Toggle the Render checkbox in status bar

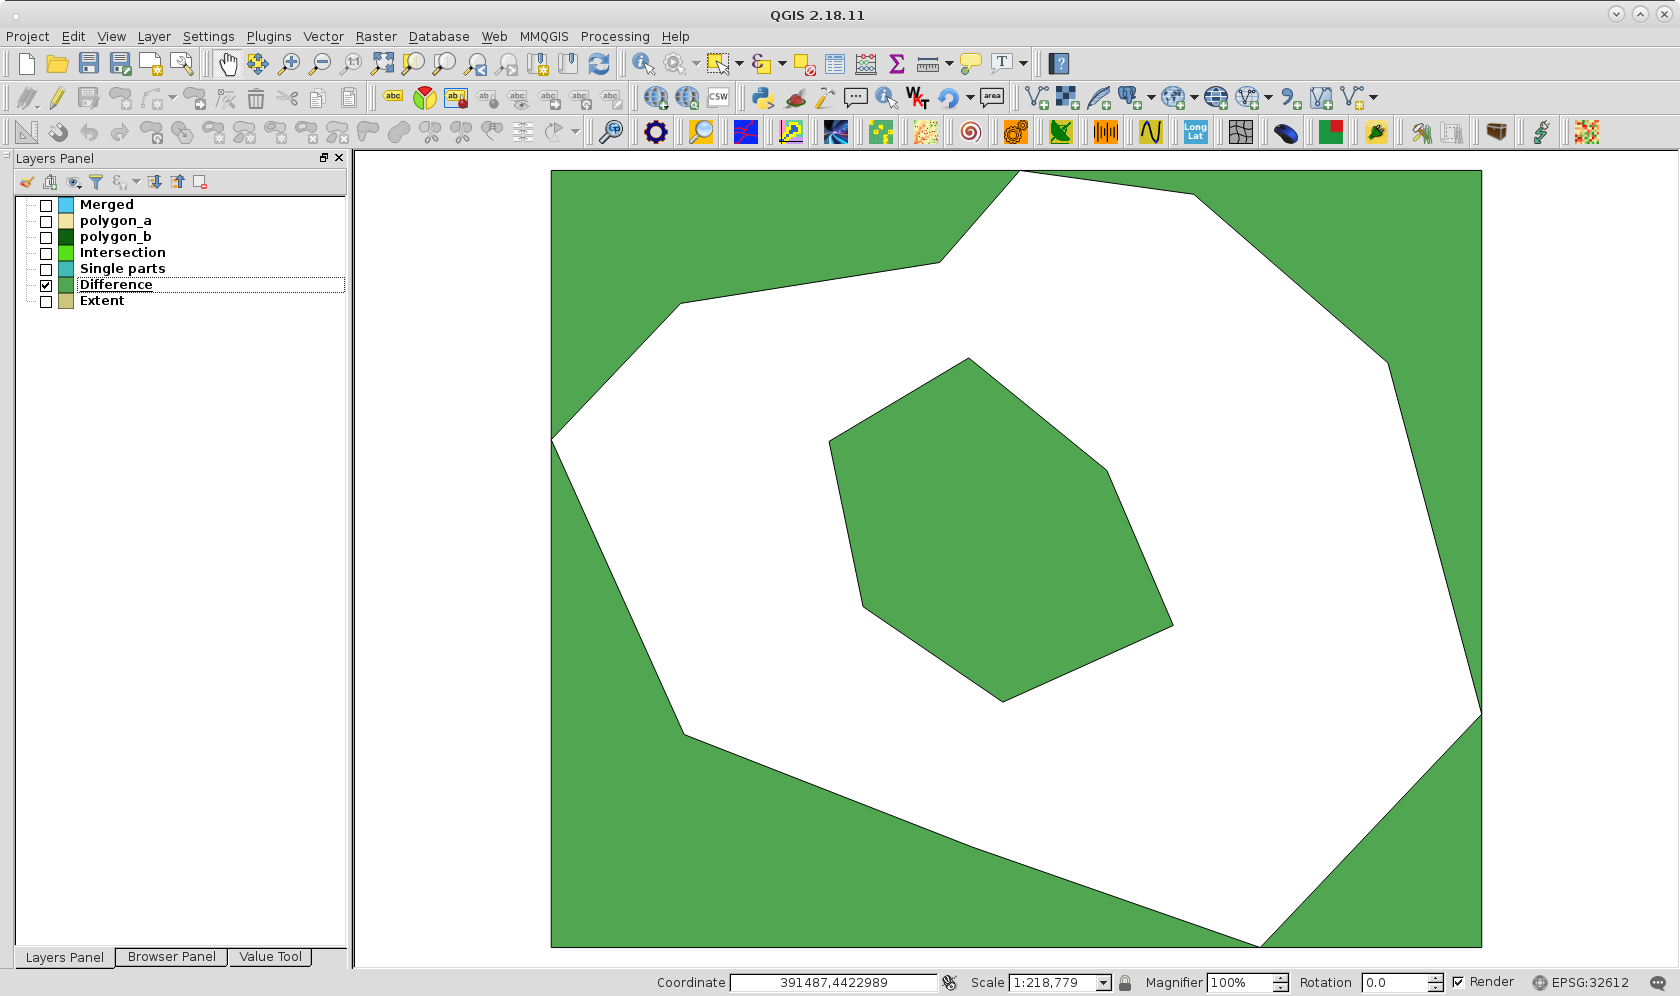(1458, 982)
